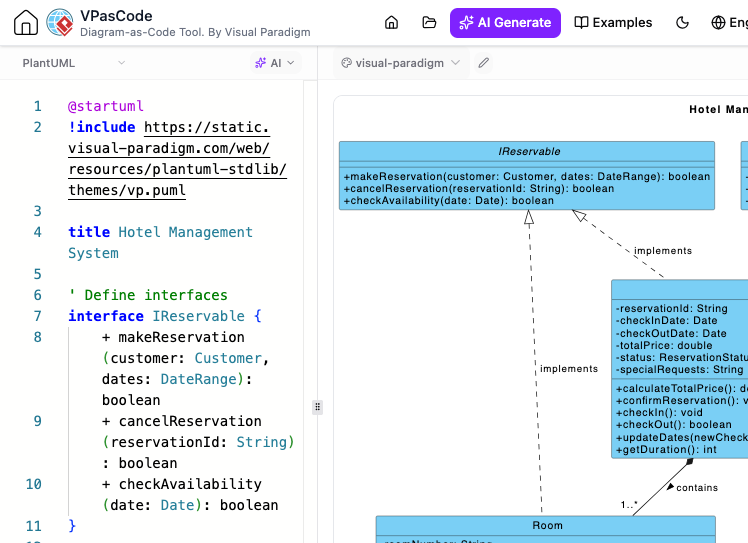Click the VPasCode title text

tap(116, 16)
